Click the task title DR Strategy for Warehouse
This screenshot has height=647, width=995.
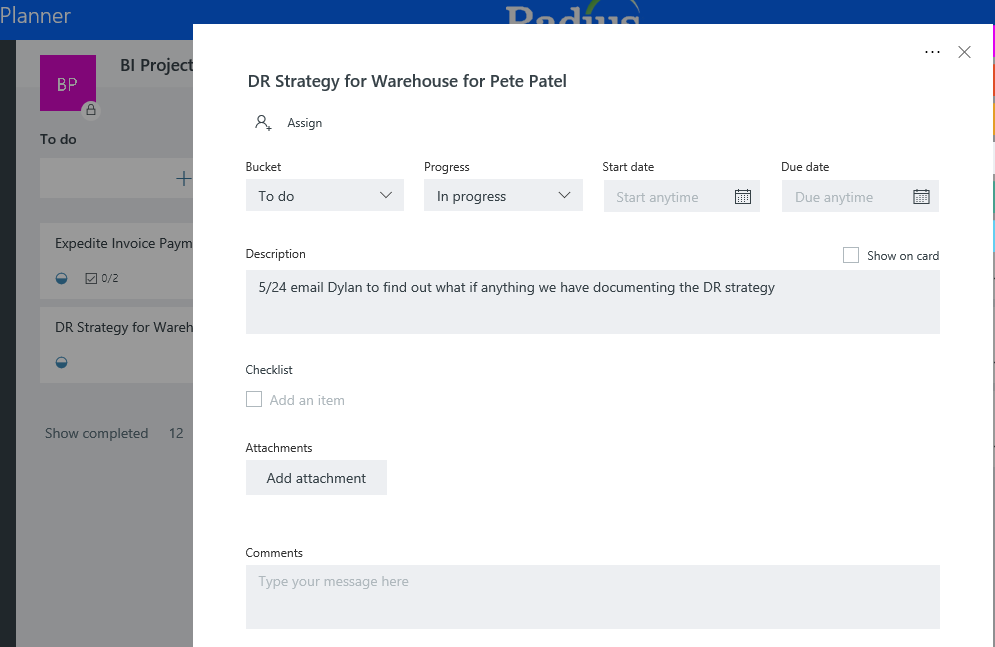pos(407,81)
